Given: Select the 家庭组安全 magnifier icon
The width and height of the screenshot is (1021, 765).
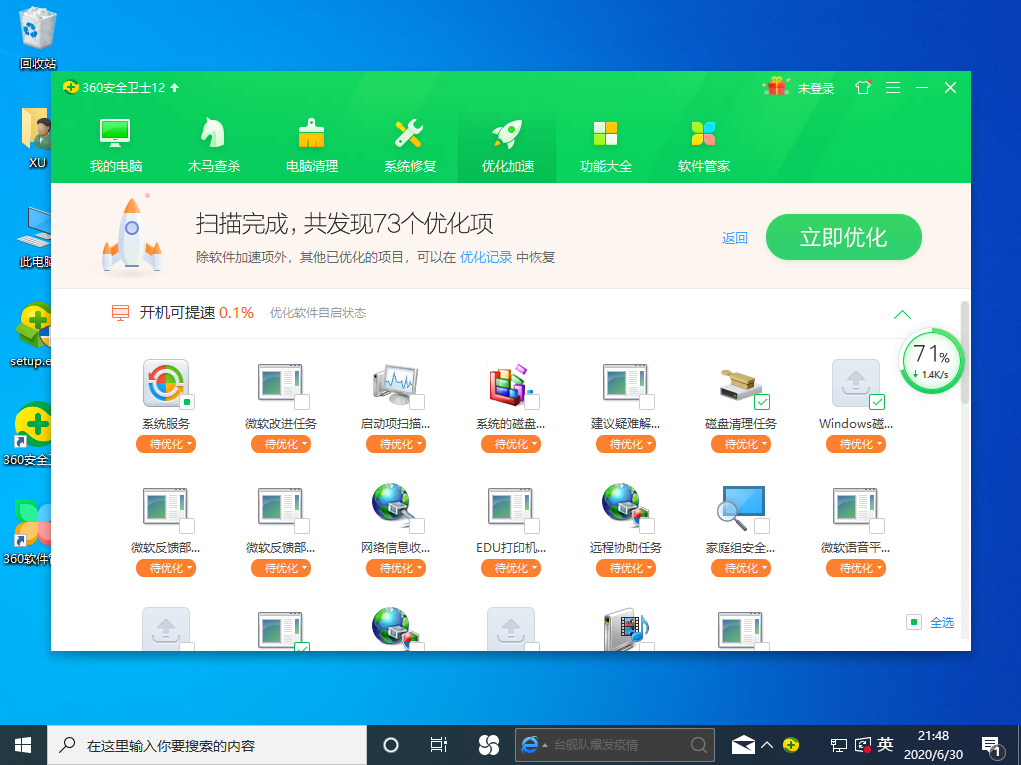Looking at the screenshot, I should click(741, 506).
